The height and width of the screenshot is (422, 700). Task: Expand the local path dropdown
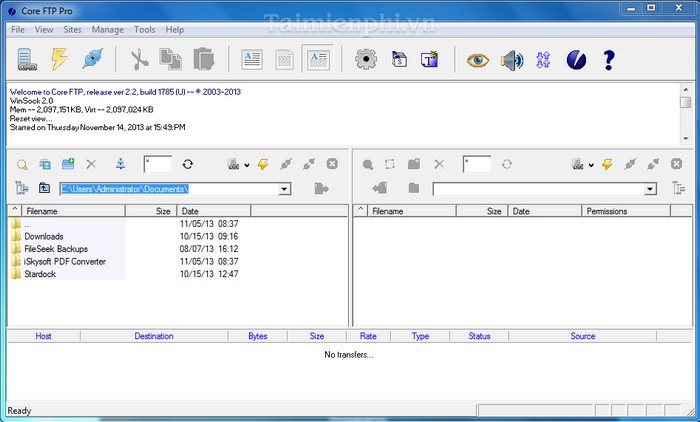[x=284, y=189]
